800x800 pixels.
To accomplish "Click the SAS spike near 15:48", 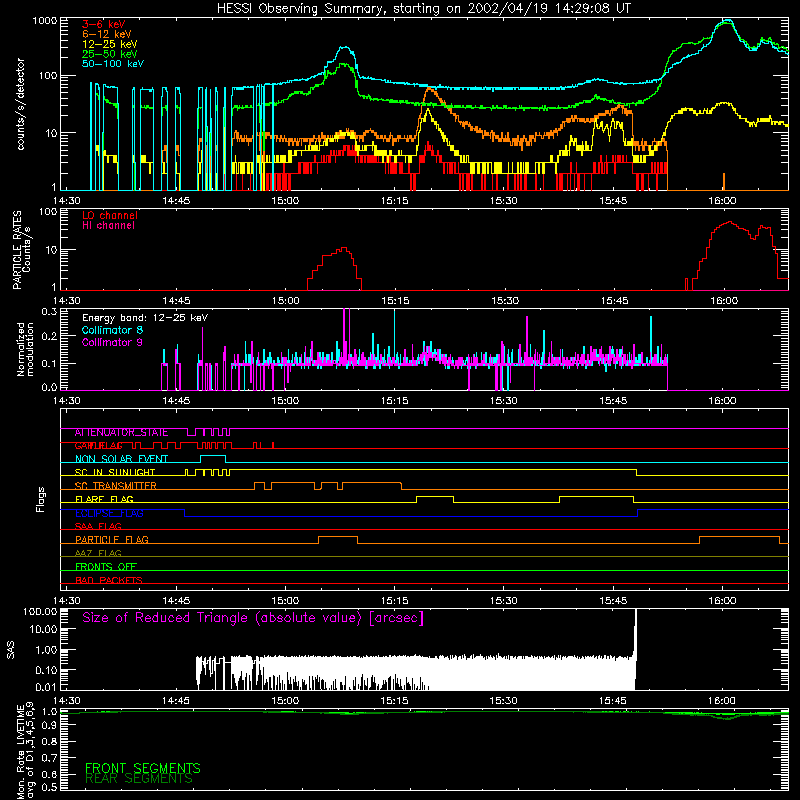I will click(636, 648).
